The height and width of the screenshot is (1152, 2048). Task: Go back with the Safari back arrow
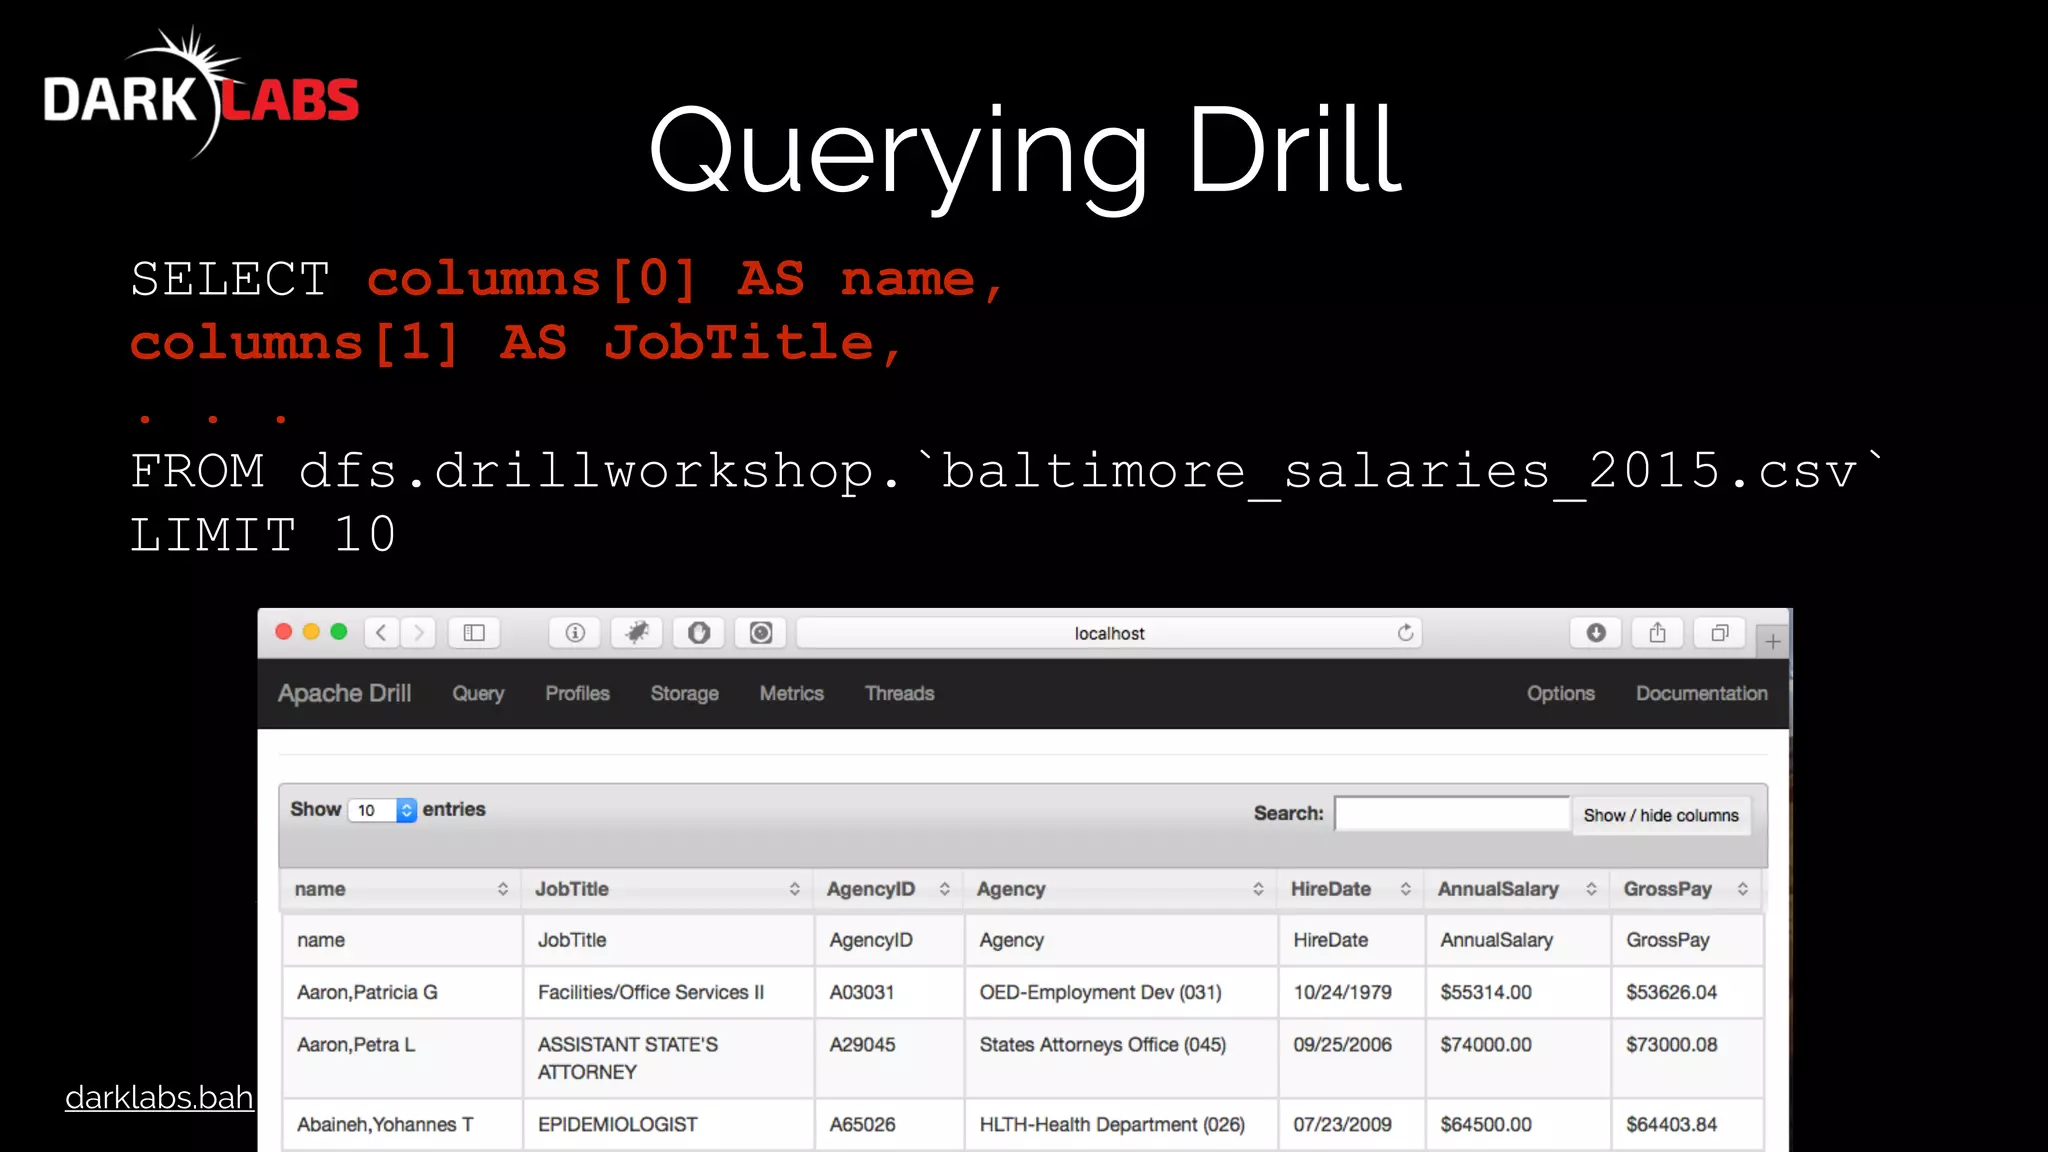[x=381, y=633]
